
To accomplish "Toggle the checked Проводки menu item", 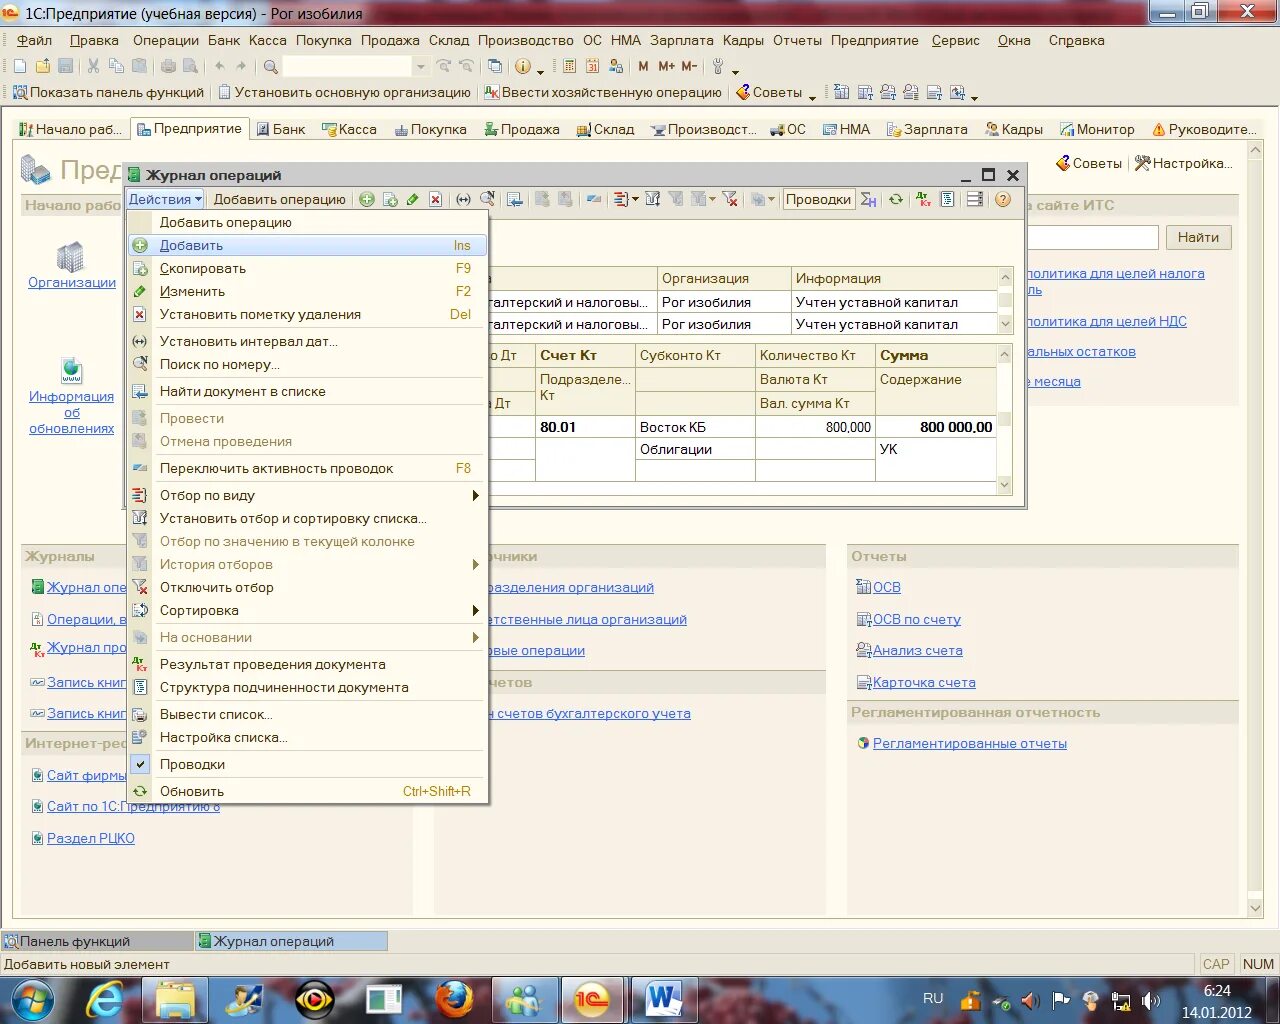I will pos(308,764).
